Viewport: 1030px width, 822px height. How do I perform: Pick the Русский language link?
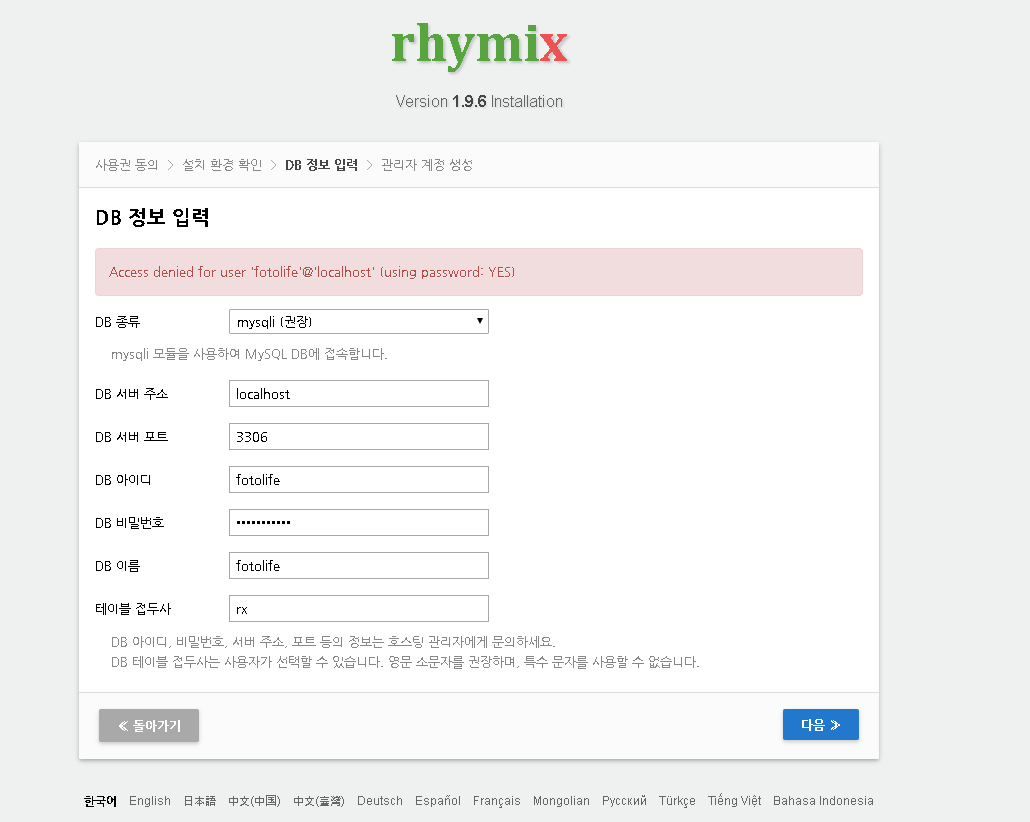tap(624, 801)
